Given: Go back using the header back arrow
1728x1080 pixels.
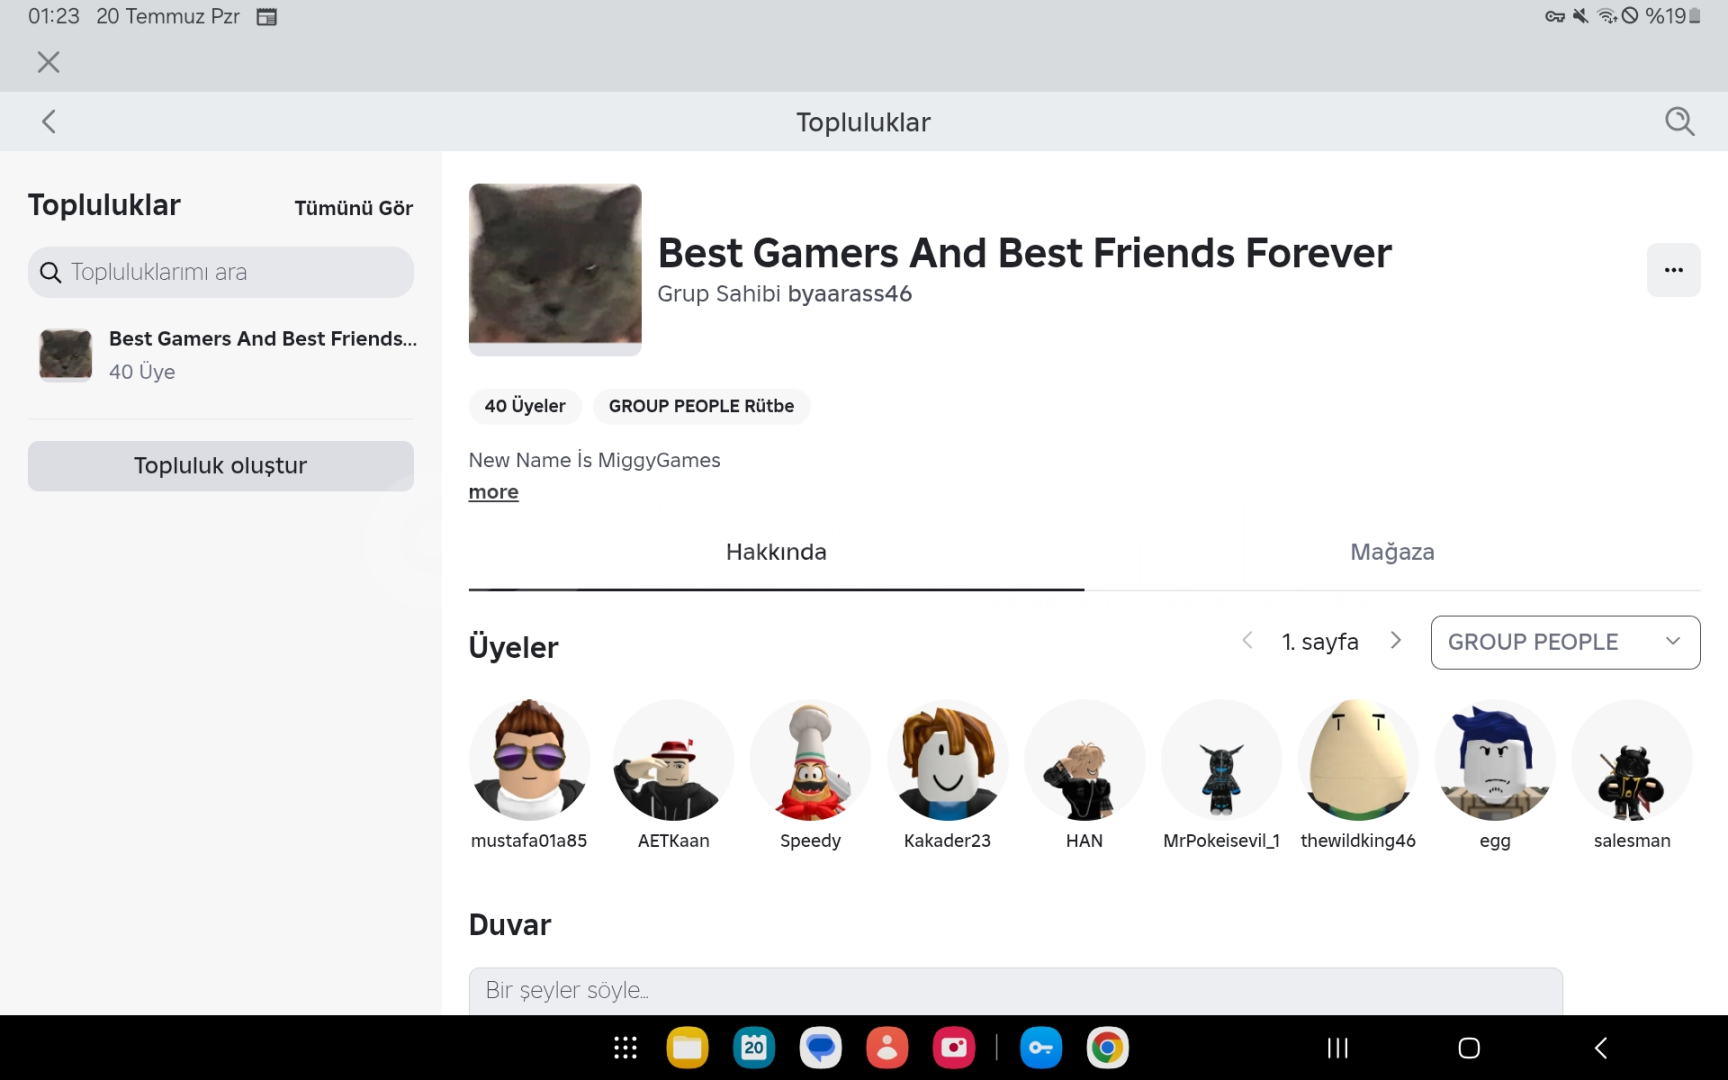Looking at the screenshot, I should (48, 122).
